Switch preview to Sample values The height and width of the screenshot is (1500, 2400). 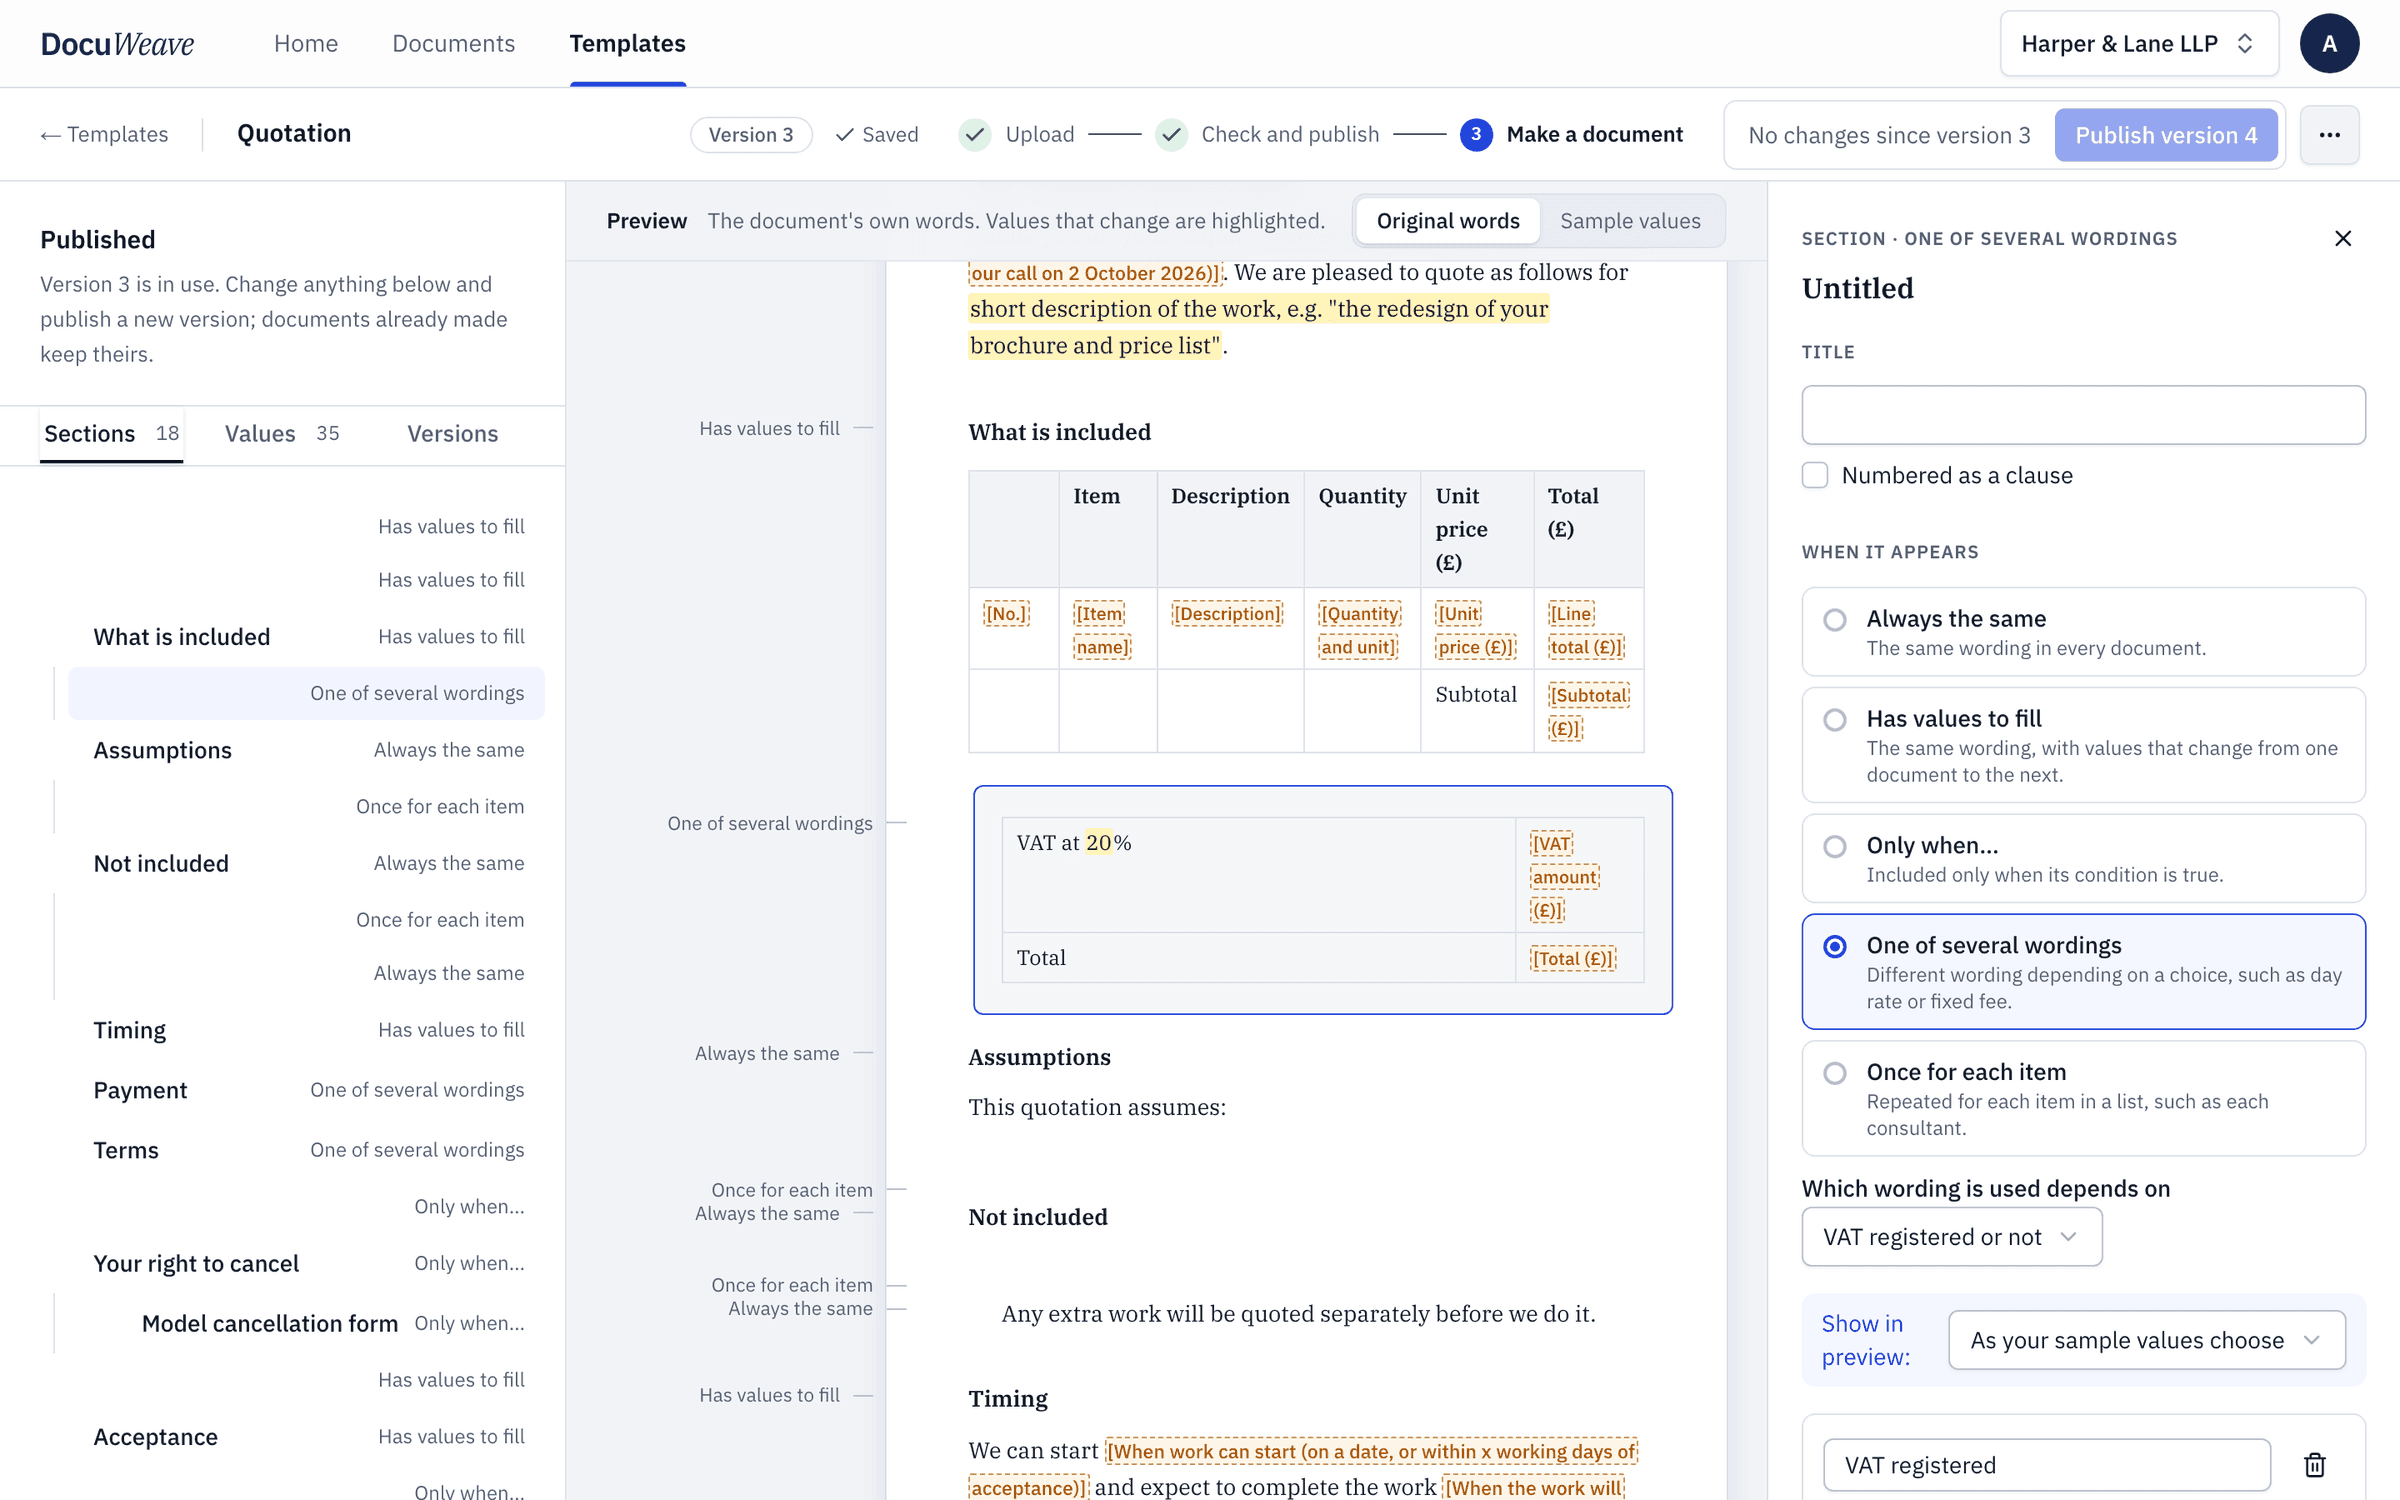click(x=1630, y=221)
